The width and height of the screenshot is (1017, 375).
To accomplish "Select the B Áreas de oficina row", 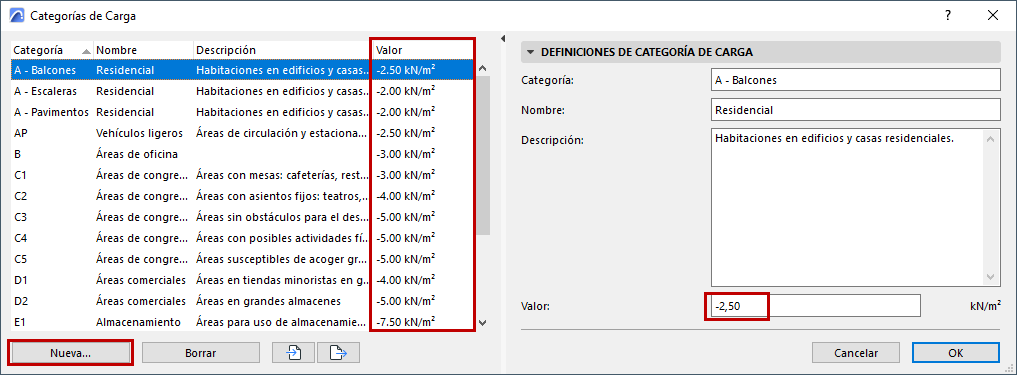I will [x=243, y=154].
